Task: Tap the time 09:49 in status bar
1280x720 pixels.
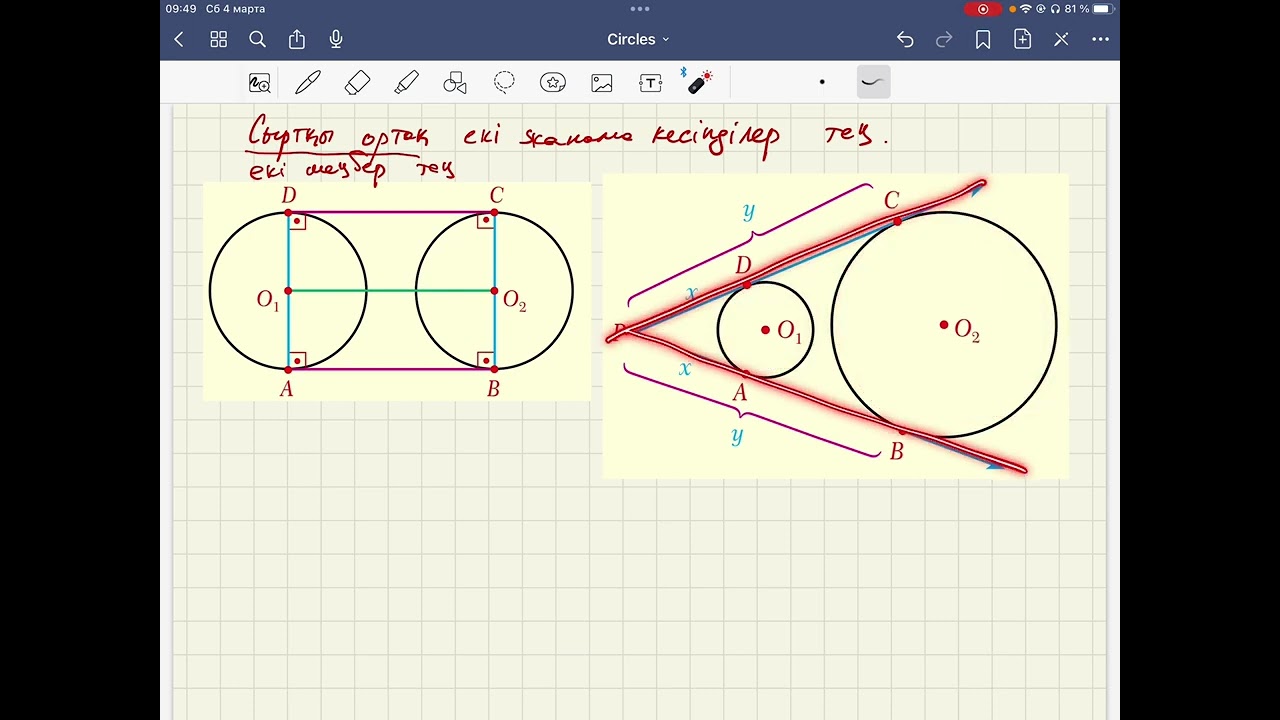Action: tap(181, 9)
